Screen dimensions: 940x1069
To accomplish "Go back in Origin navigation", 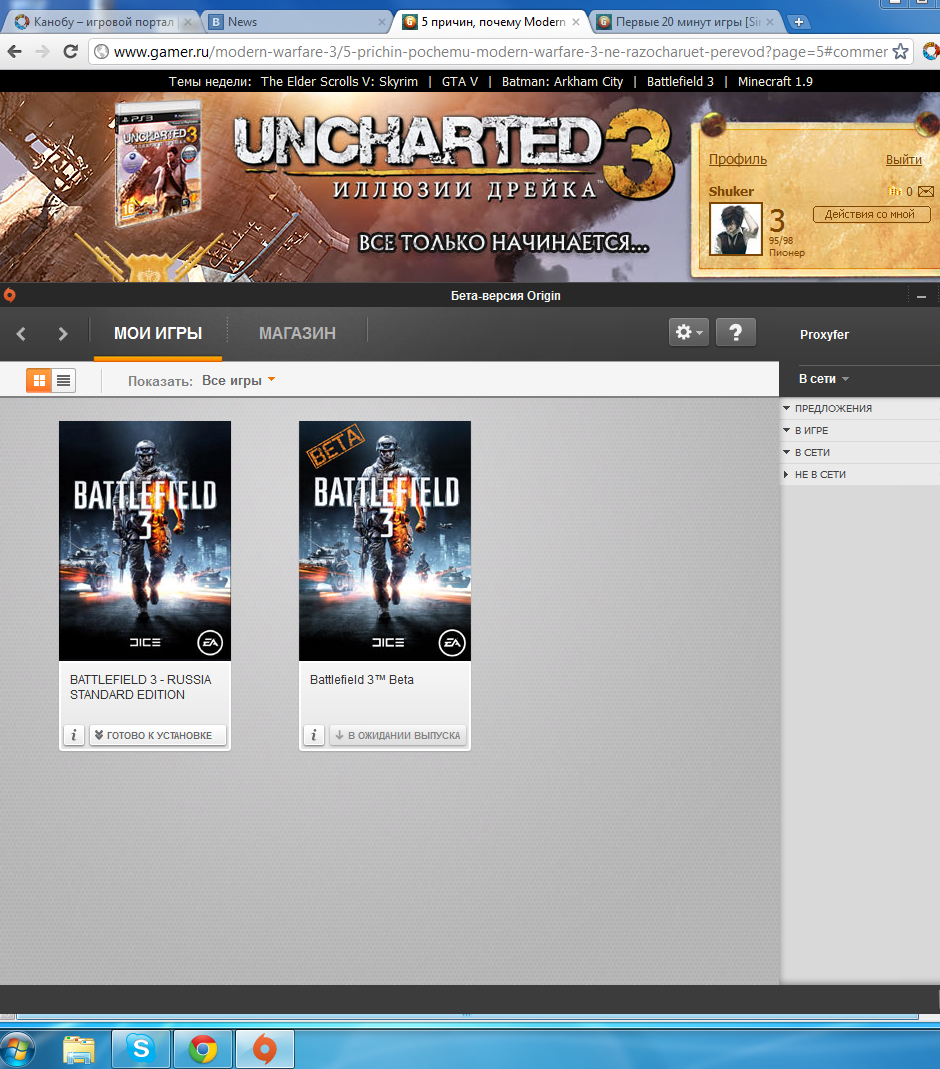I will [21, 333].
